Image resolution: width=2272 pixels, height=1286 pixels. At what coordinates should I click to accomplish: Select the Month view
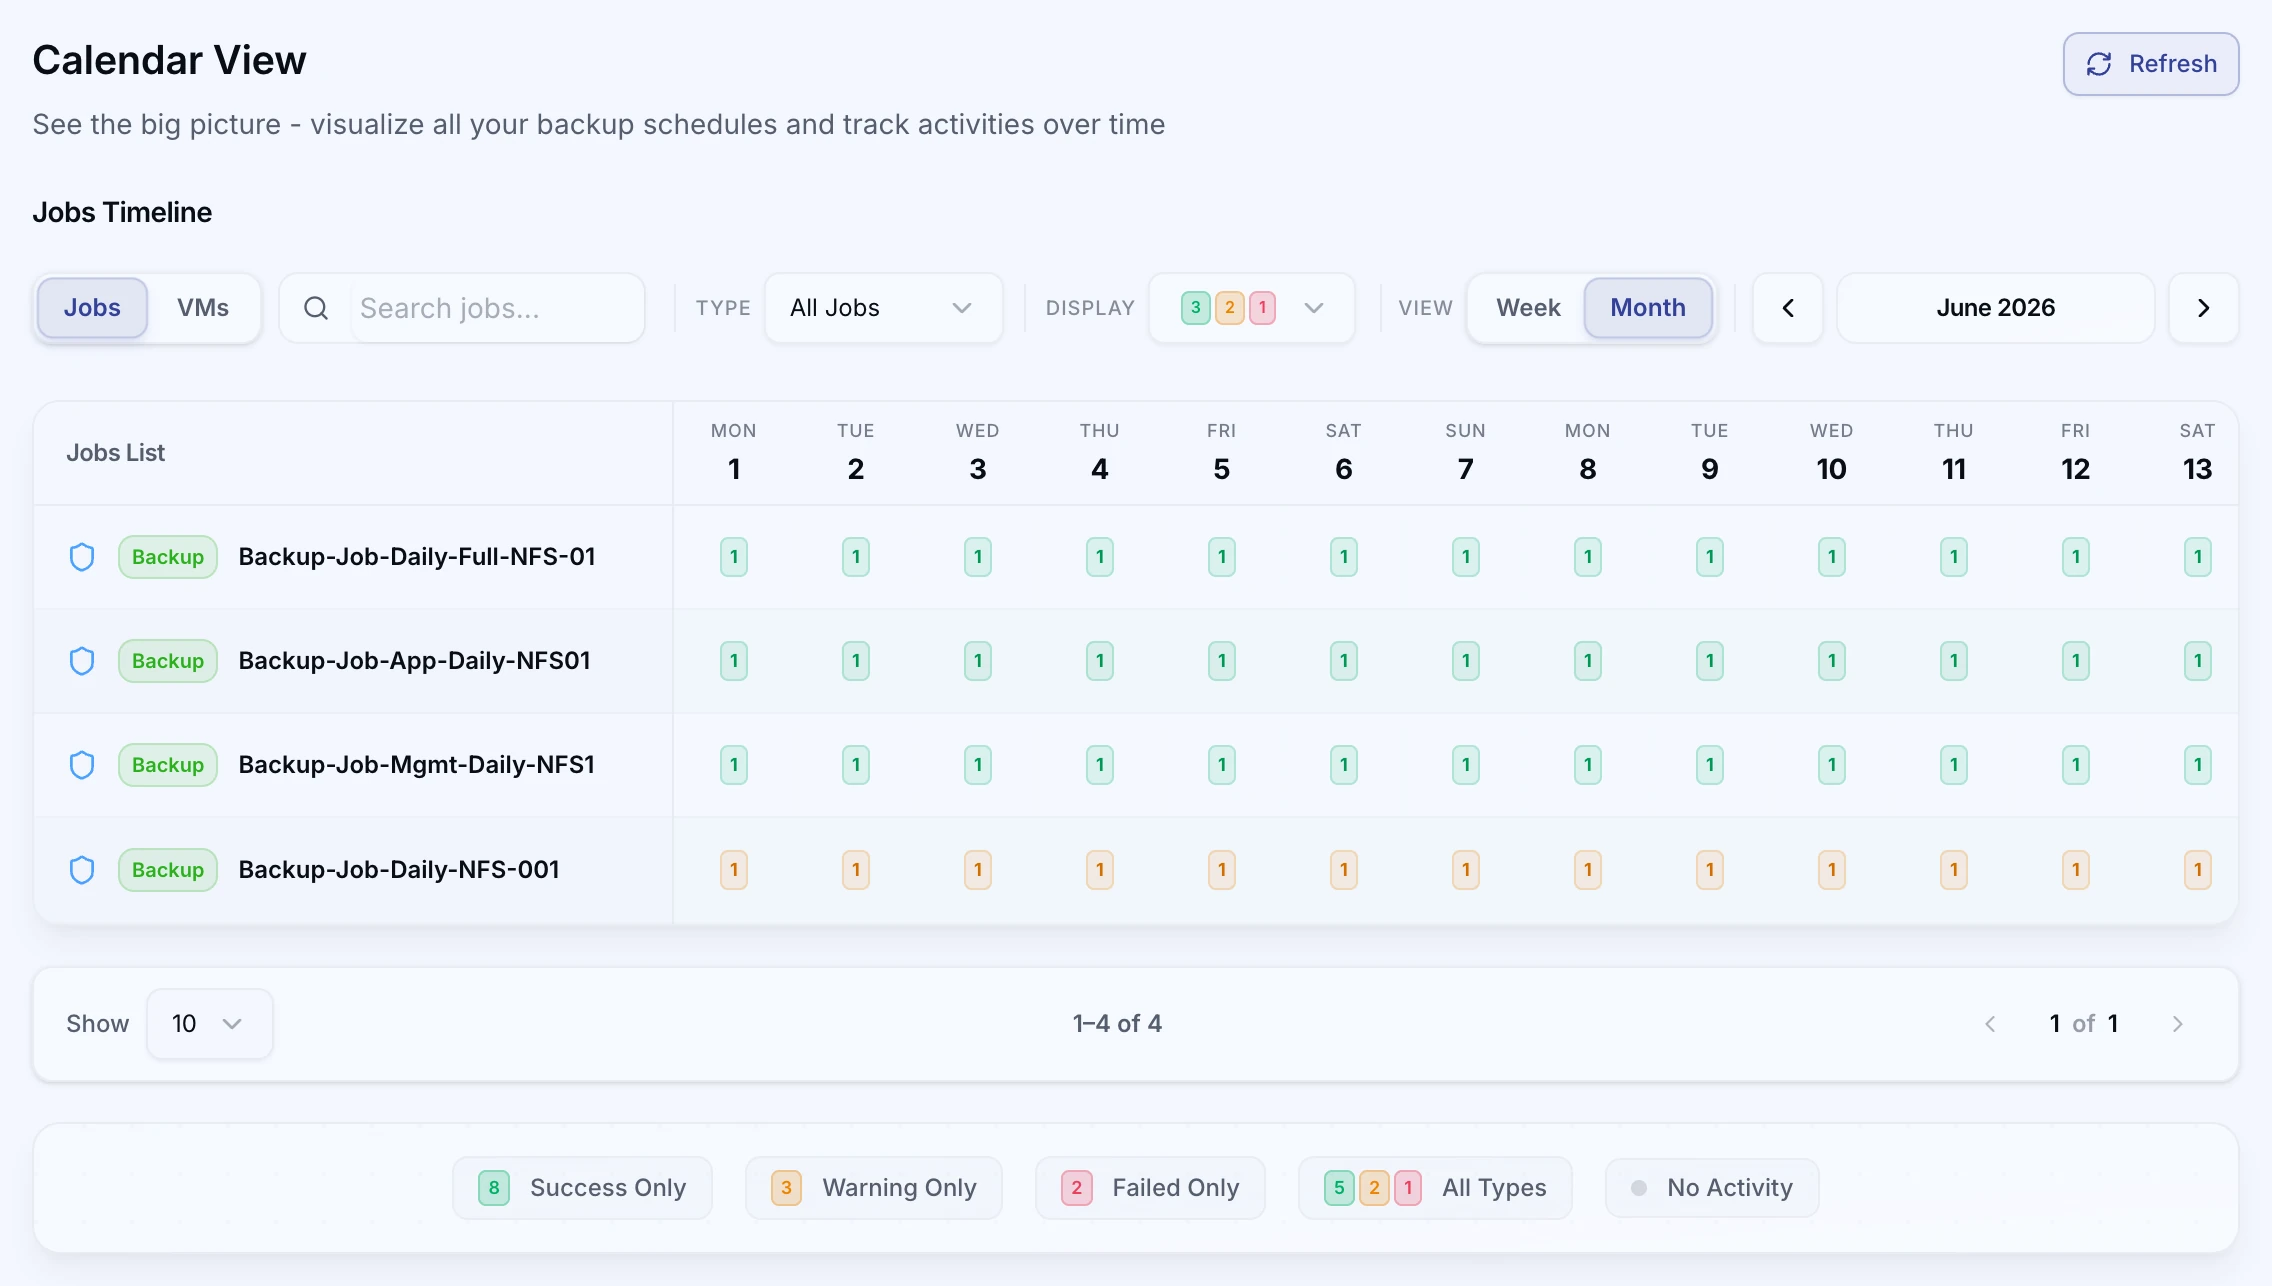coord(1648,308)
